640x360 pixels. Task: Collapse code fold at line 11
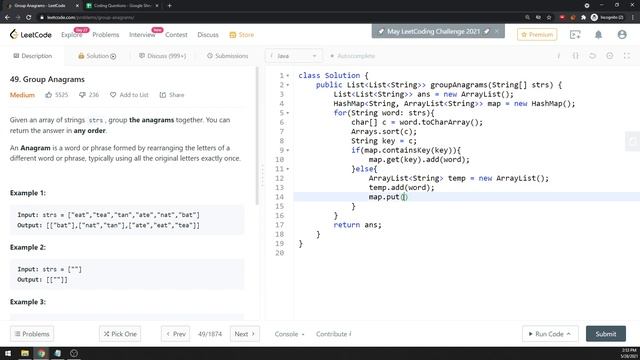pyautogui.click(x=288, y=169)
